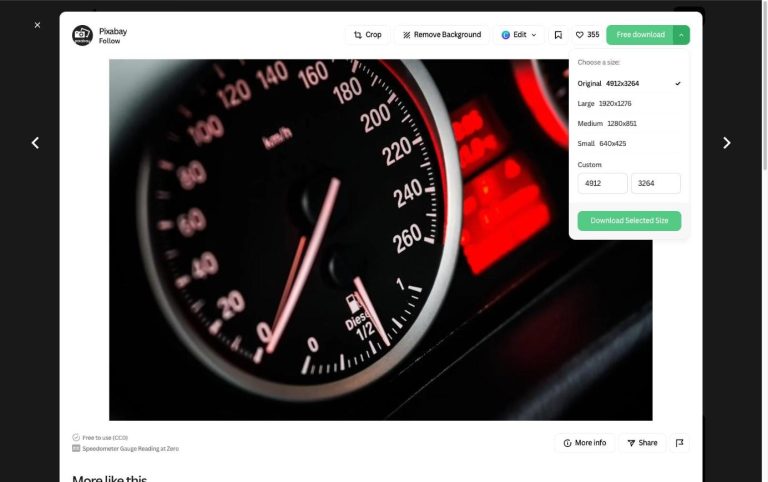Go to the next photo arrow
Viewport: 768px width, 482px height.
tap(726, 143)
